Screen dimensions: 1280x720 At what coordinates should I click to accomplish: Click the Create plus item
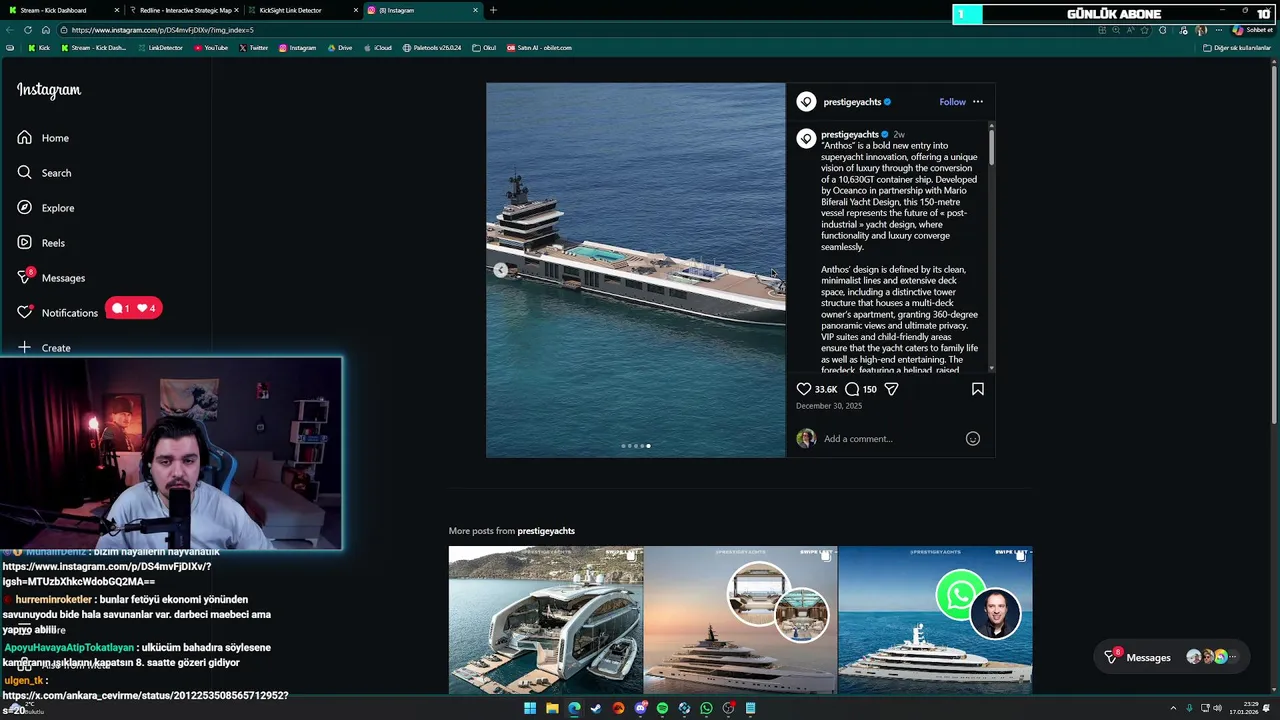pyautogui.click(x=44, y=348)
